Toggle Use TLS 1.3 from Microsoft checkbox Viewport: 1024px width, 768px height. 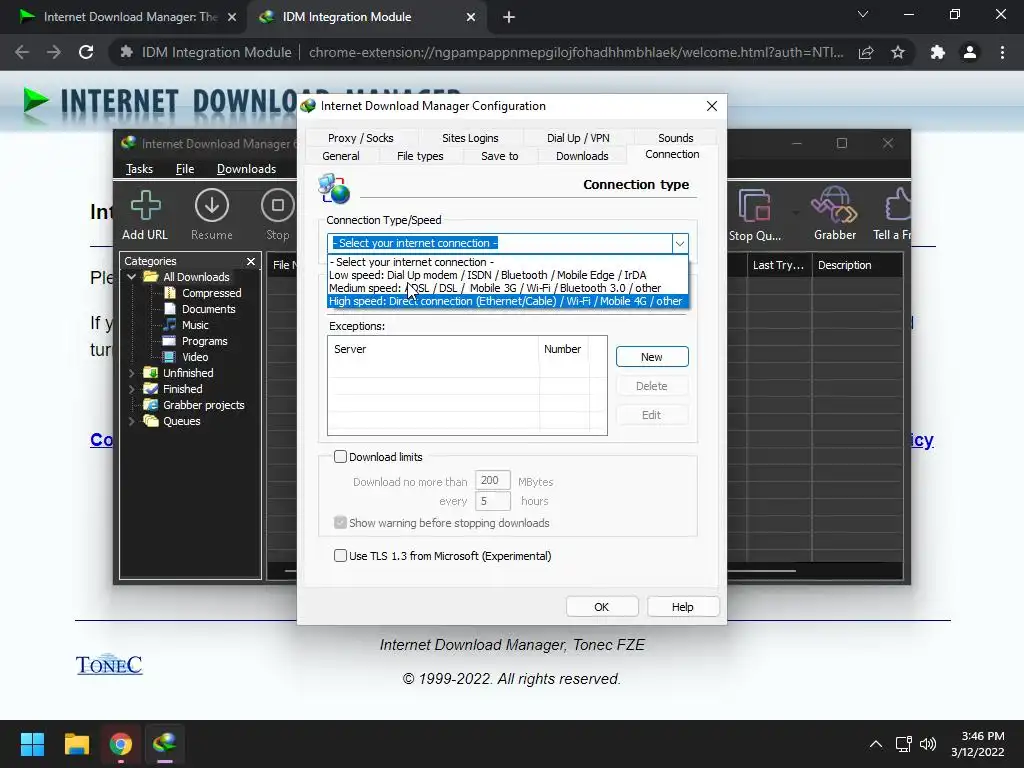[x=340, y=556]
